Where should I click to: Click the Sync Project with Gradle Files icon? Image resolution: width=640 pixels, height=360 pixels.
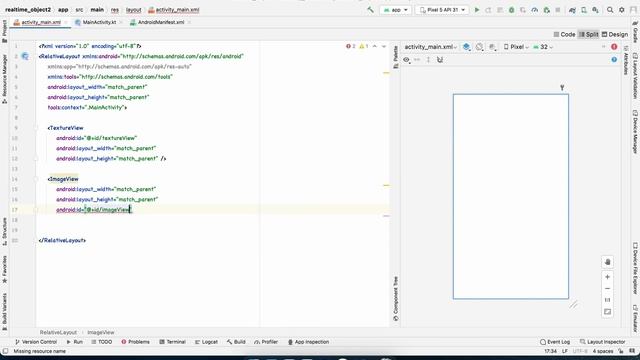572,9
